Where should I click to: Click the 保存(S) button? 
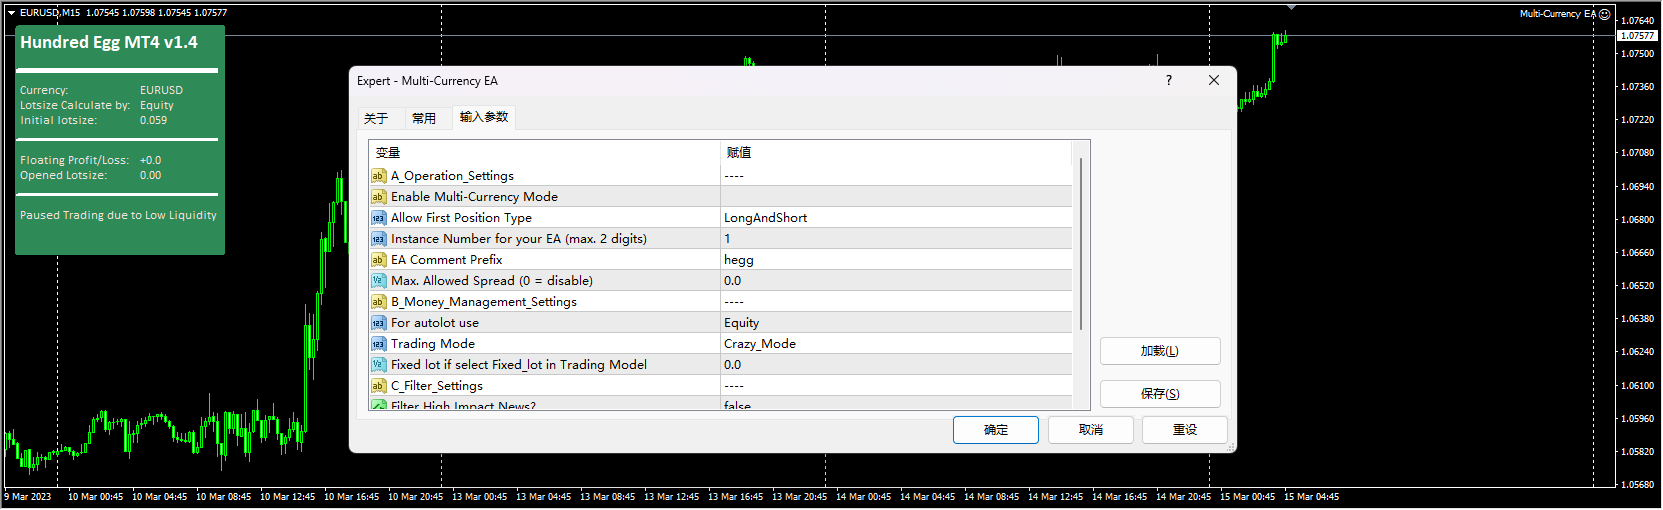click(1159, 394)
